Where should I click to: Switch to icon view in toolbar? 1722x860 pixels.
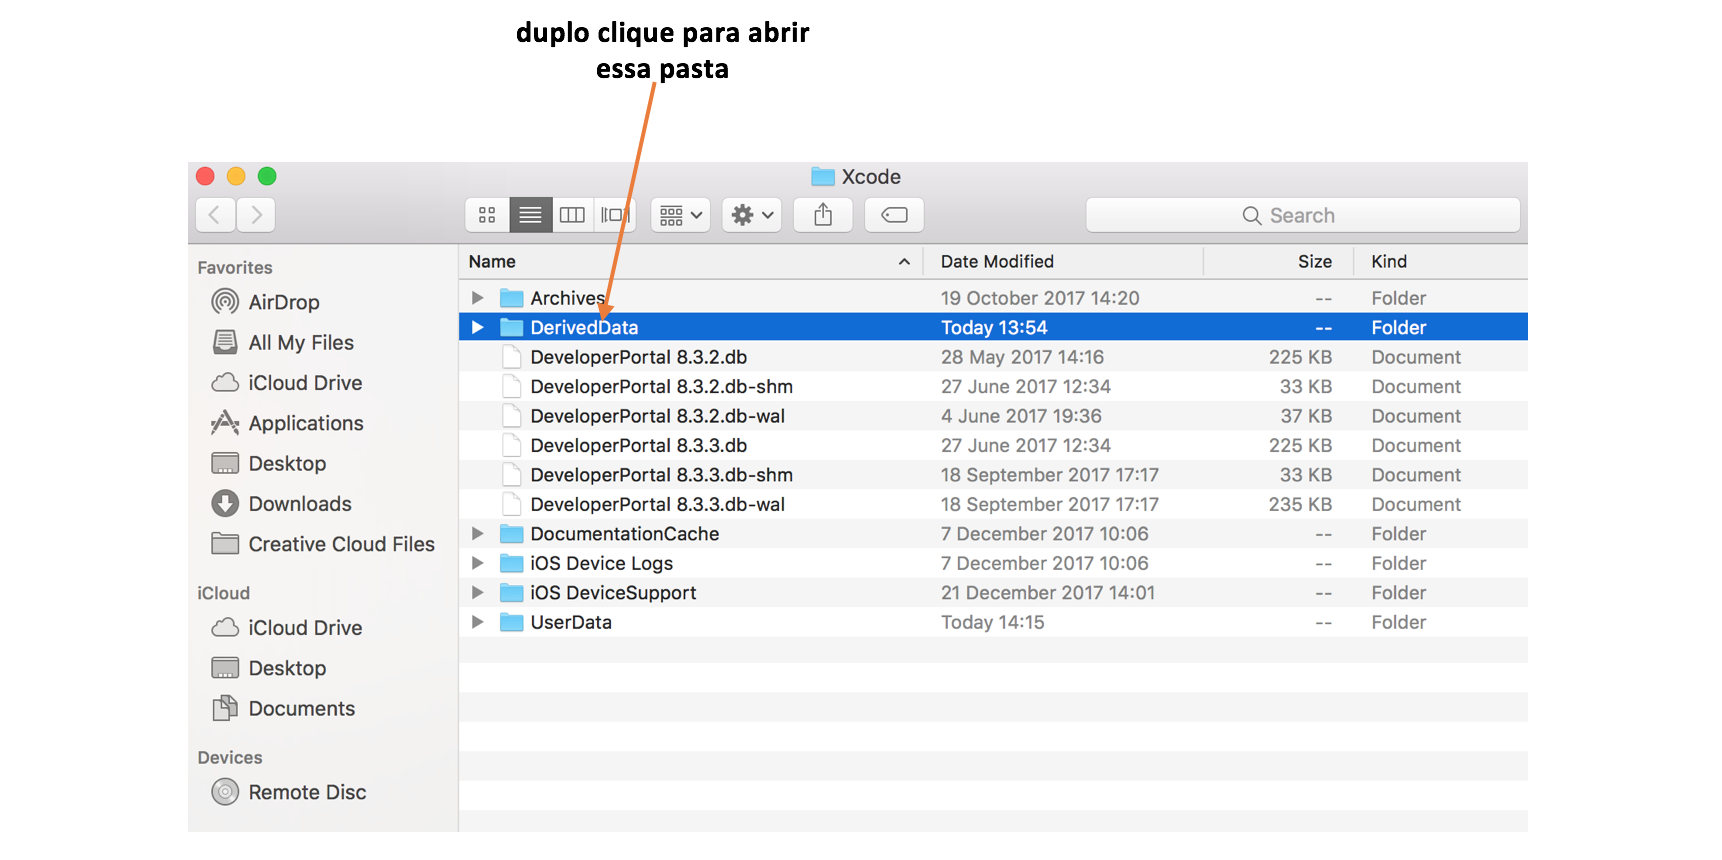point(487,215)
